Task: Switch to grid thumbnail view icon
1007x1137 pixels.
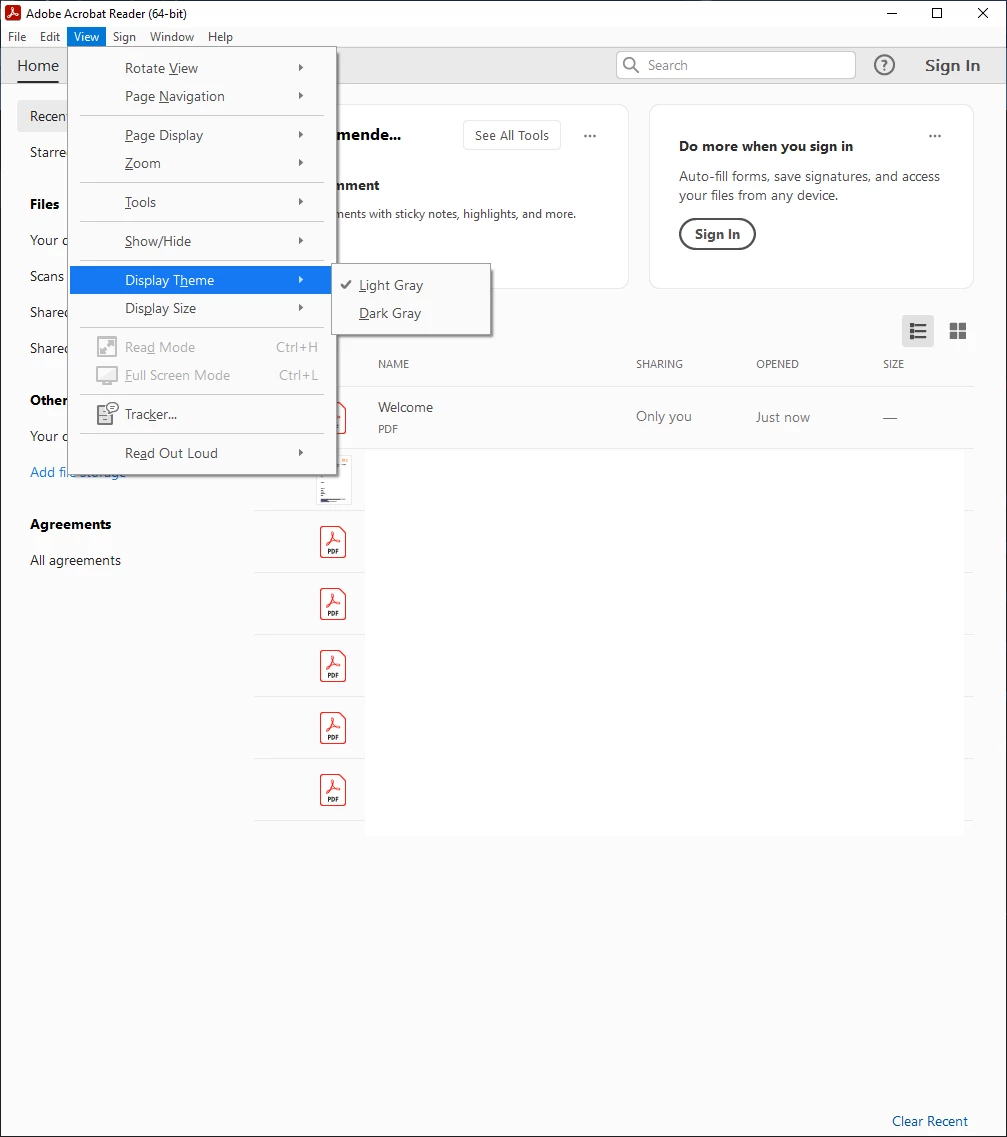Action: (x=958, y=331)
